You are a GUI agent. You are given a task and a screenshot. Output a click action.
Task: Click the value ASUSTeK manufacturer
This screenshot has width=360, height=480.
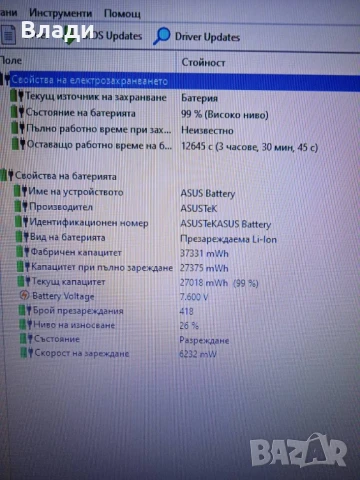pos(199,209)
